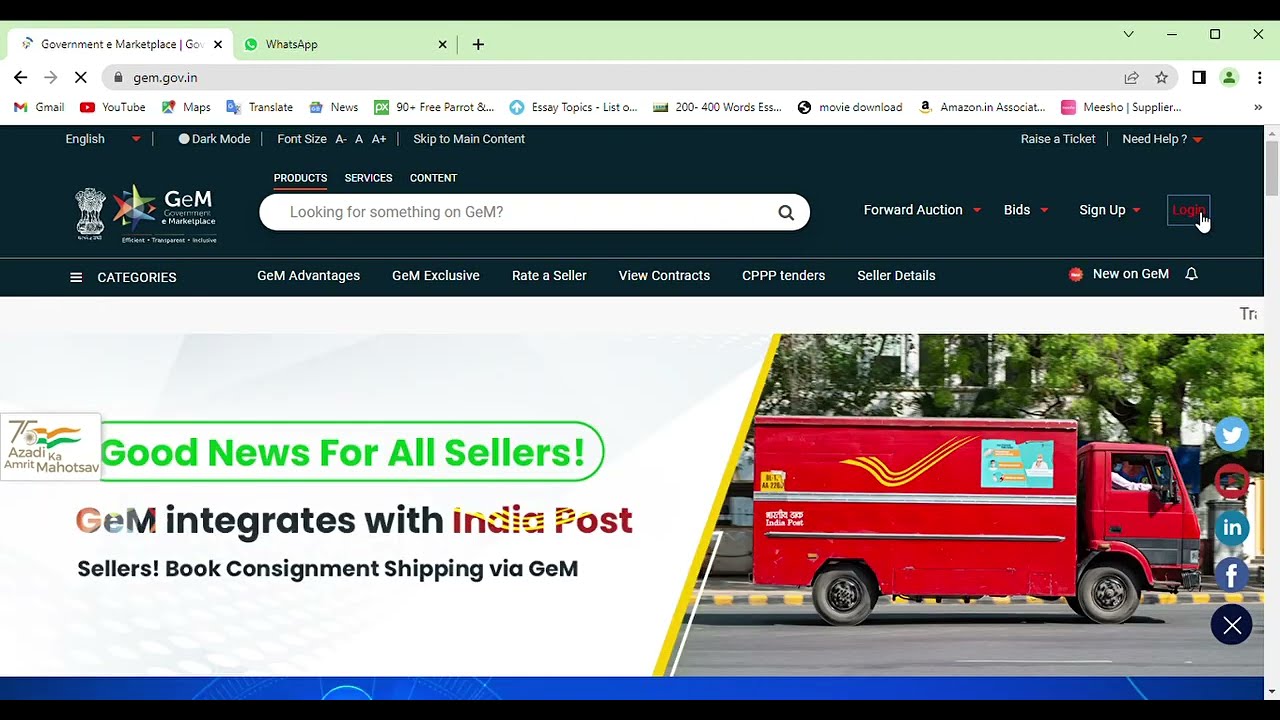
Task: Open movie download bookmark
Action: [850, 107]
